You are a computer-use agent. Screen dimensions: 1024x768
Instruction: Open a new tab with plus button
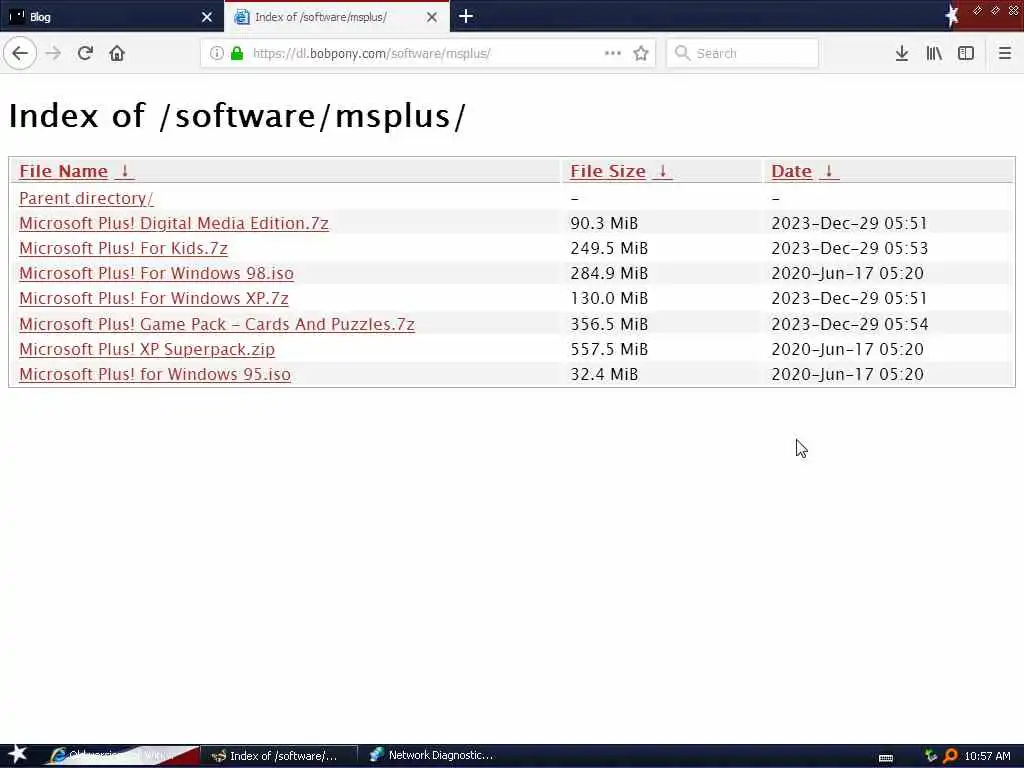pos(466,16)
